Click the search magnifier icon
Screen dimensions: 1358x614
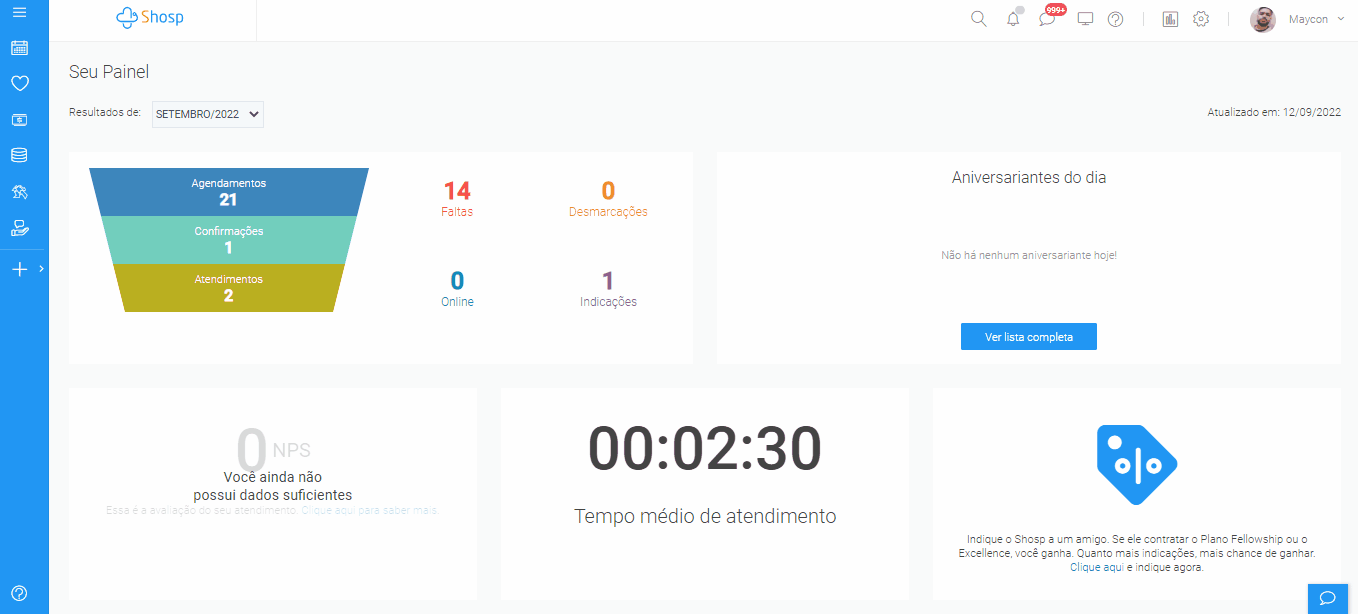tap(979, 19)
